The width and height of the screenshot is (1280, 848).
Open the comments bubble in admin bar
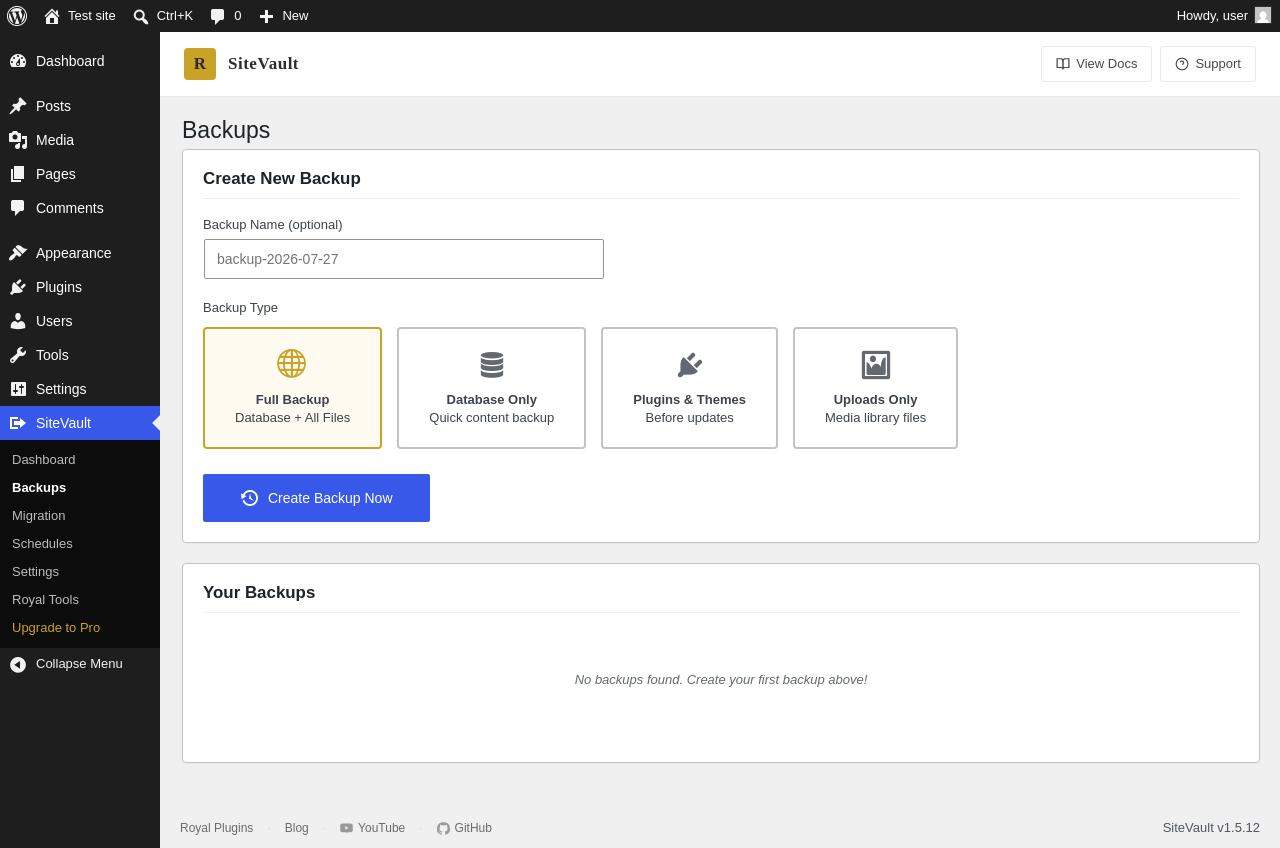[226, 16]
